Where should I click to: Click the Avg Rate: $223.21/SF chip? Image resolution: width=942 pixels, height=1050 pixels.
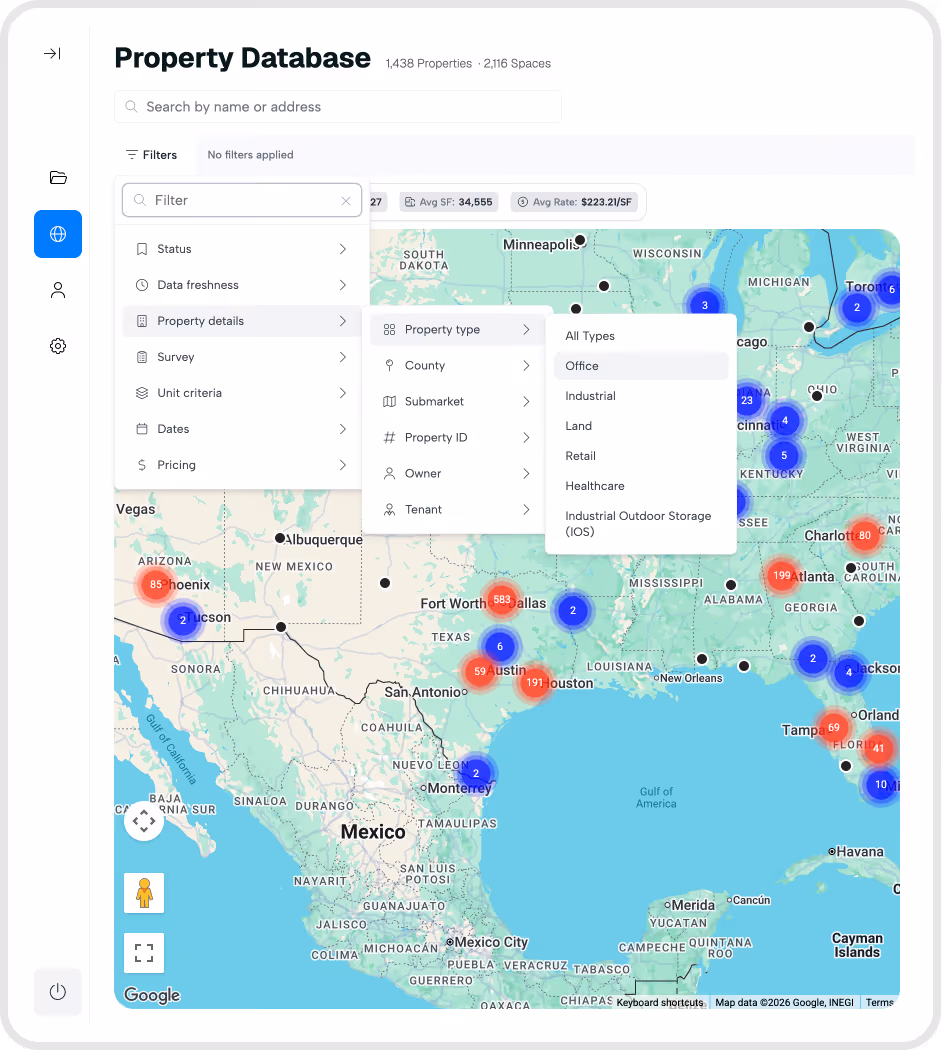(x=574, y=202)
